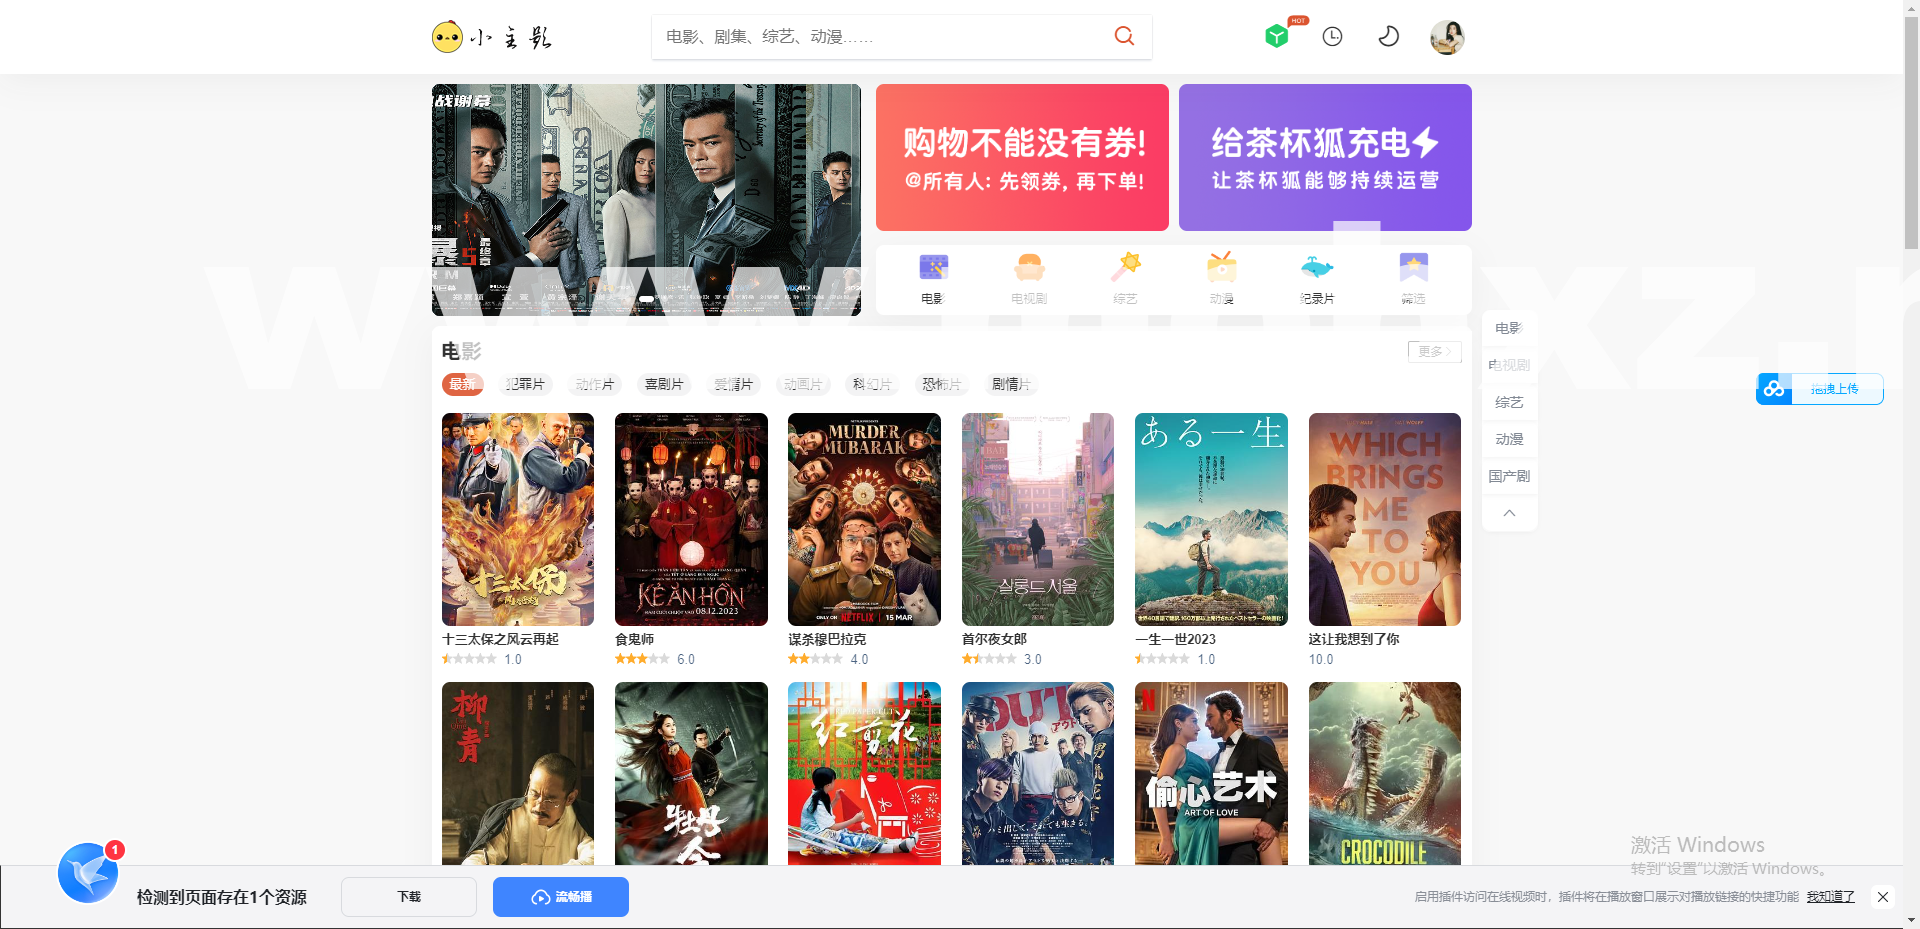Open the user avatar profile
The image size is (1920, 929).
coord(1447,37)
